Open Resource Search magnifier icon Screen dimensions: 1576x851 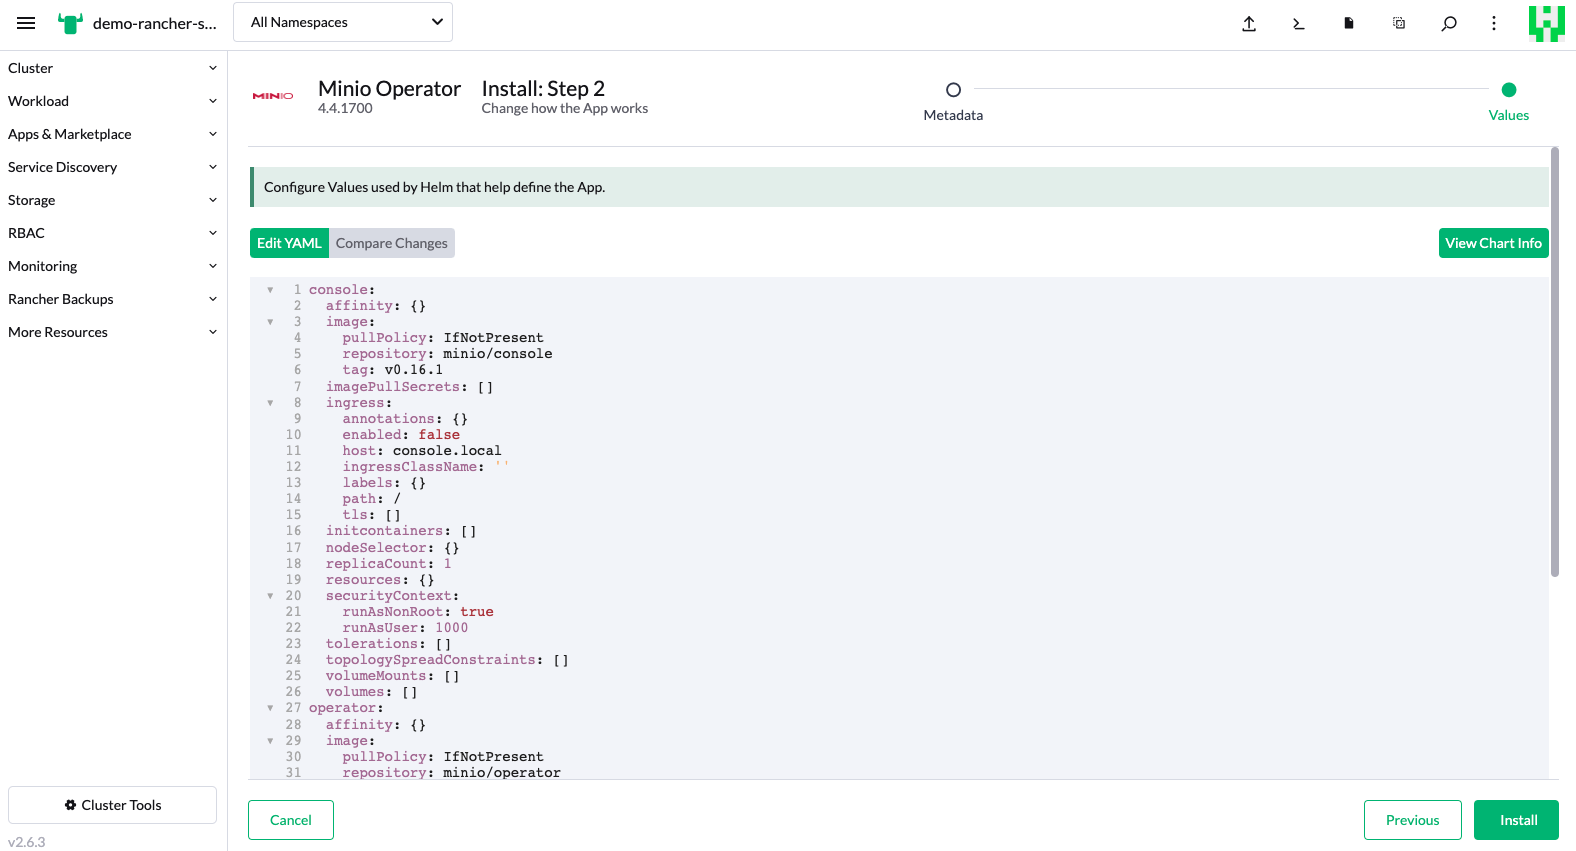pos(1449,23)
